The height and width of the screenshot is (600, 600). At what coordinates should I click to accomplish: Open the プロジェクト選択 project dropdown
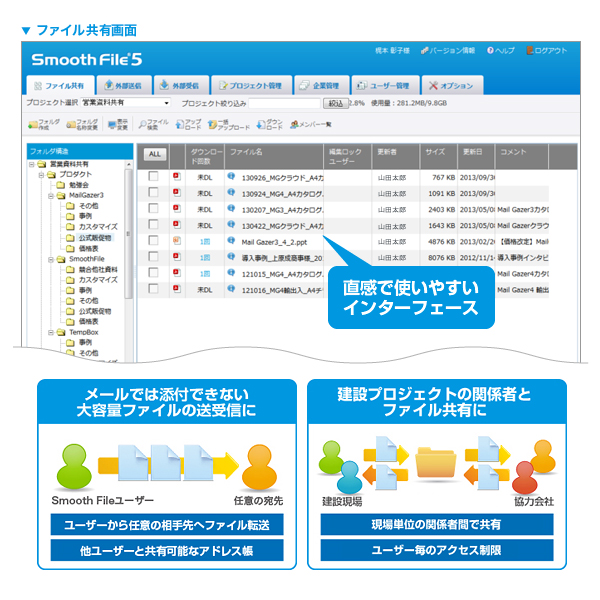pyautogui.click(x=125, y=103)
